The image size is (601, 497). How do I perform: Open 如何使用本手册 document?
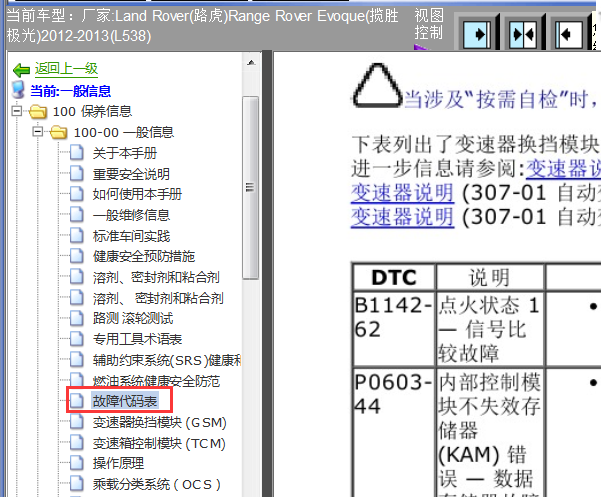137,194
